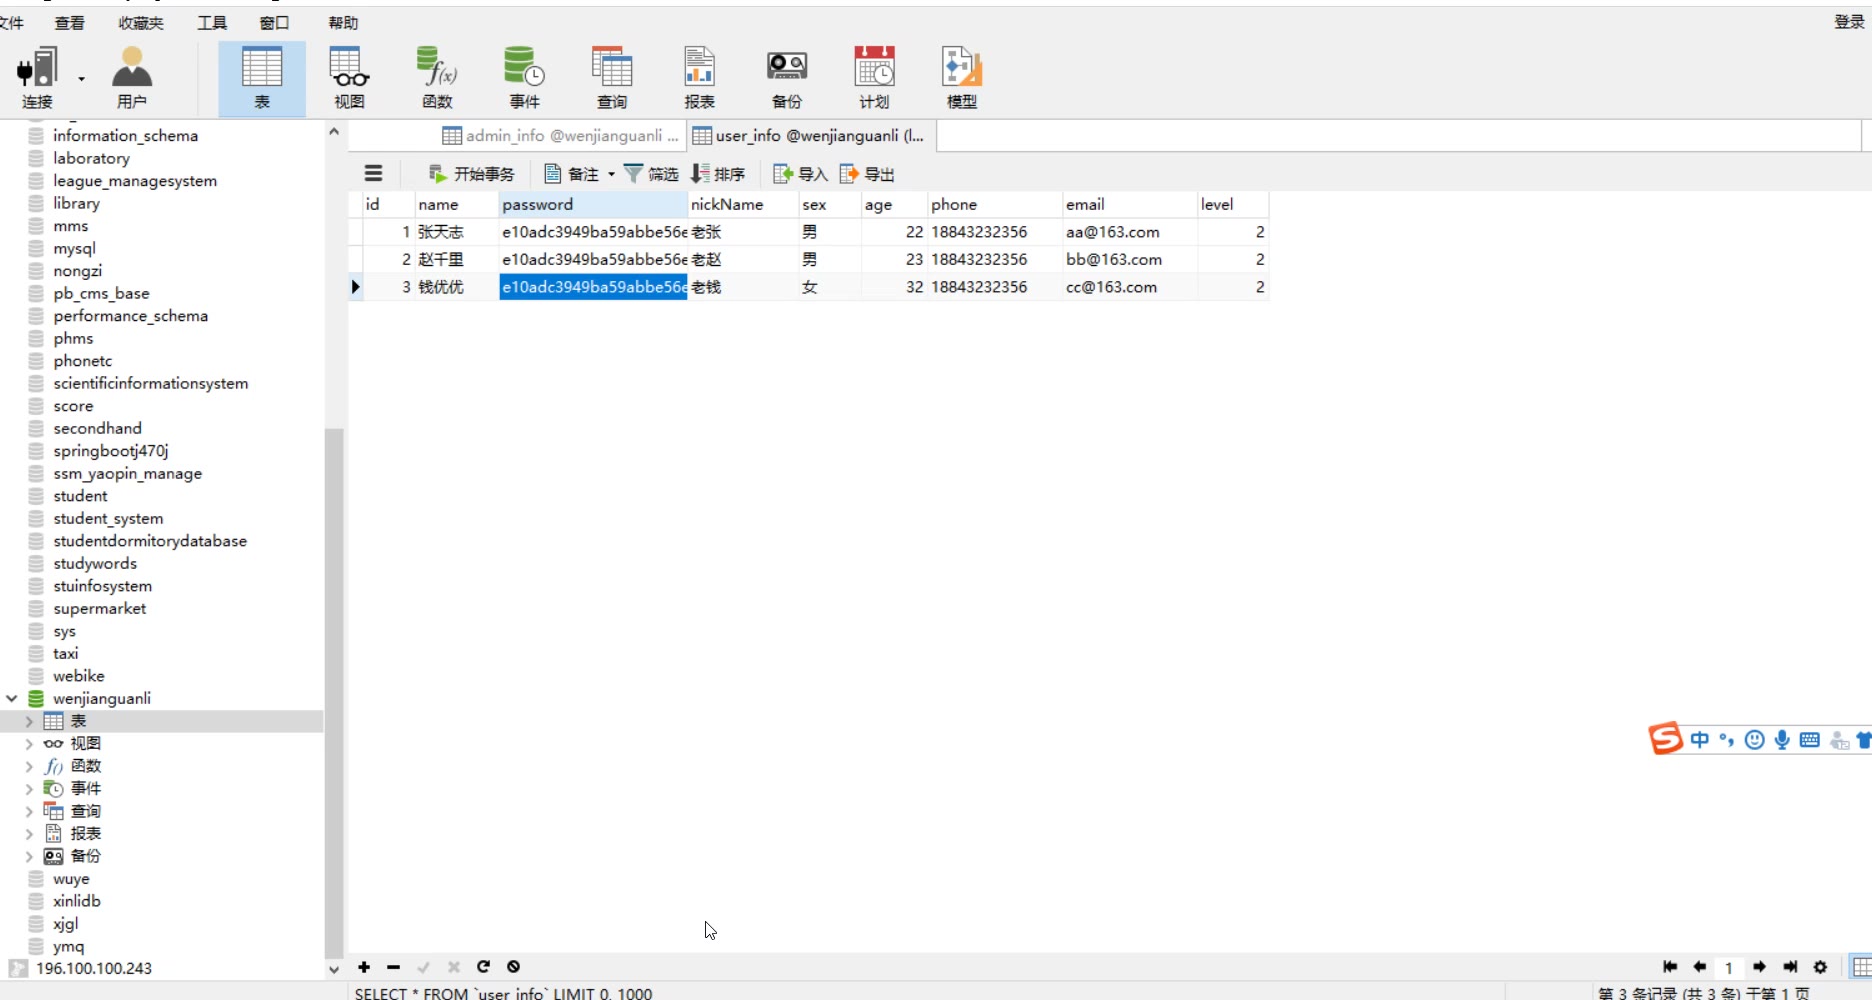This screenshot has width=1872, height=1000.
Task: Open the 备注 dropdown arrow
Action: click(611, 174)
